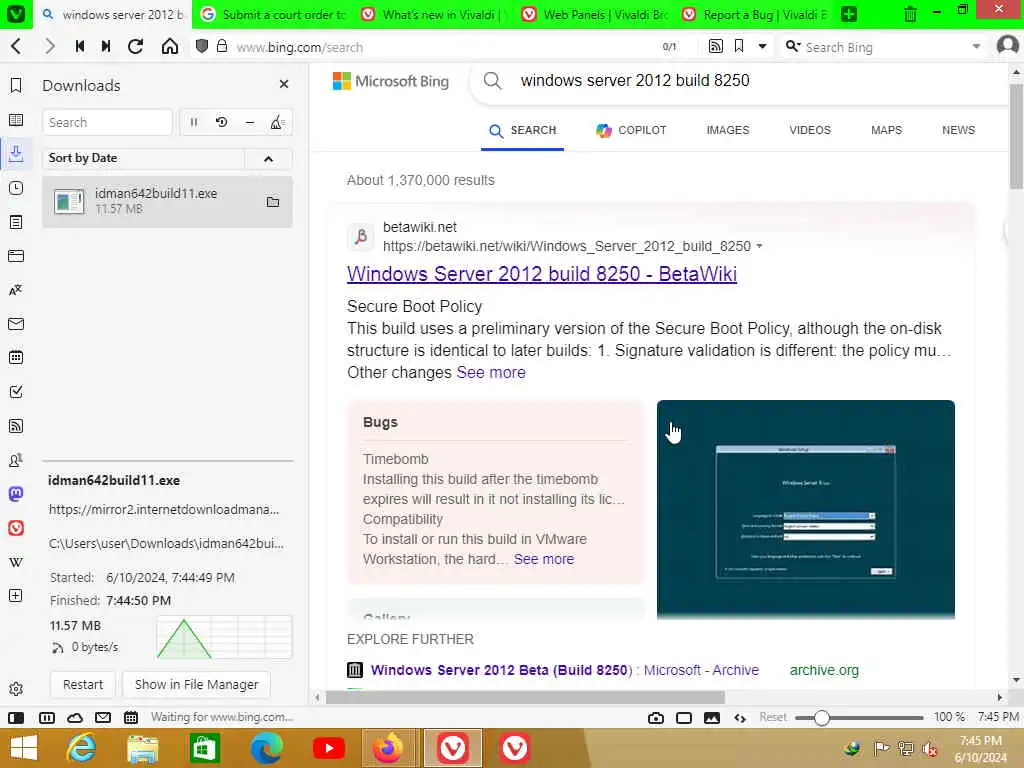Open the Translate panel
This screenshot has width=1024, height=768.
click(16, 290)
